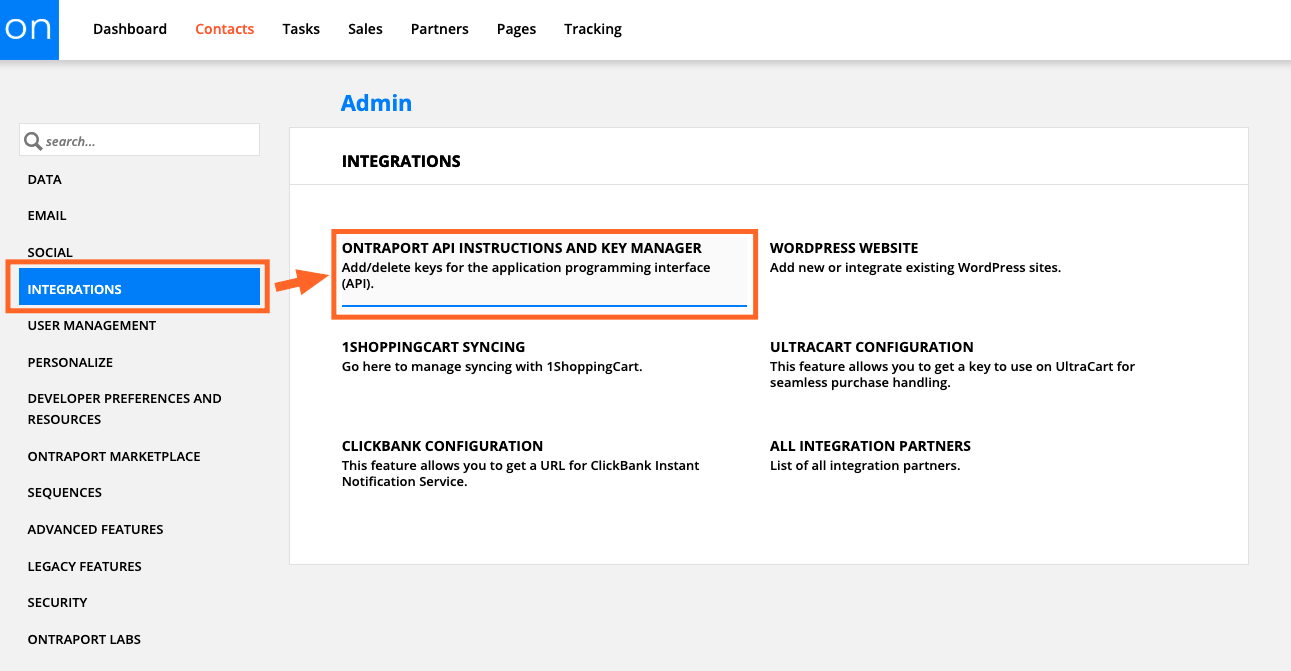Screen dimensions: 1291x671
Task: Open Ontraport Labs sidebar item
Action: [x=84, y=639]
